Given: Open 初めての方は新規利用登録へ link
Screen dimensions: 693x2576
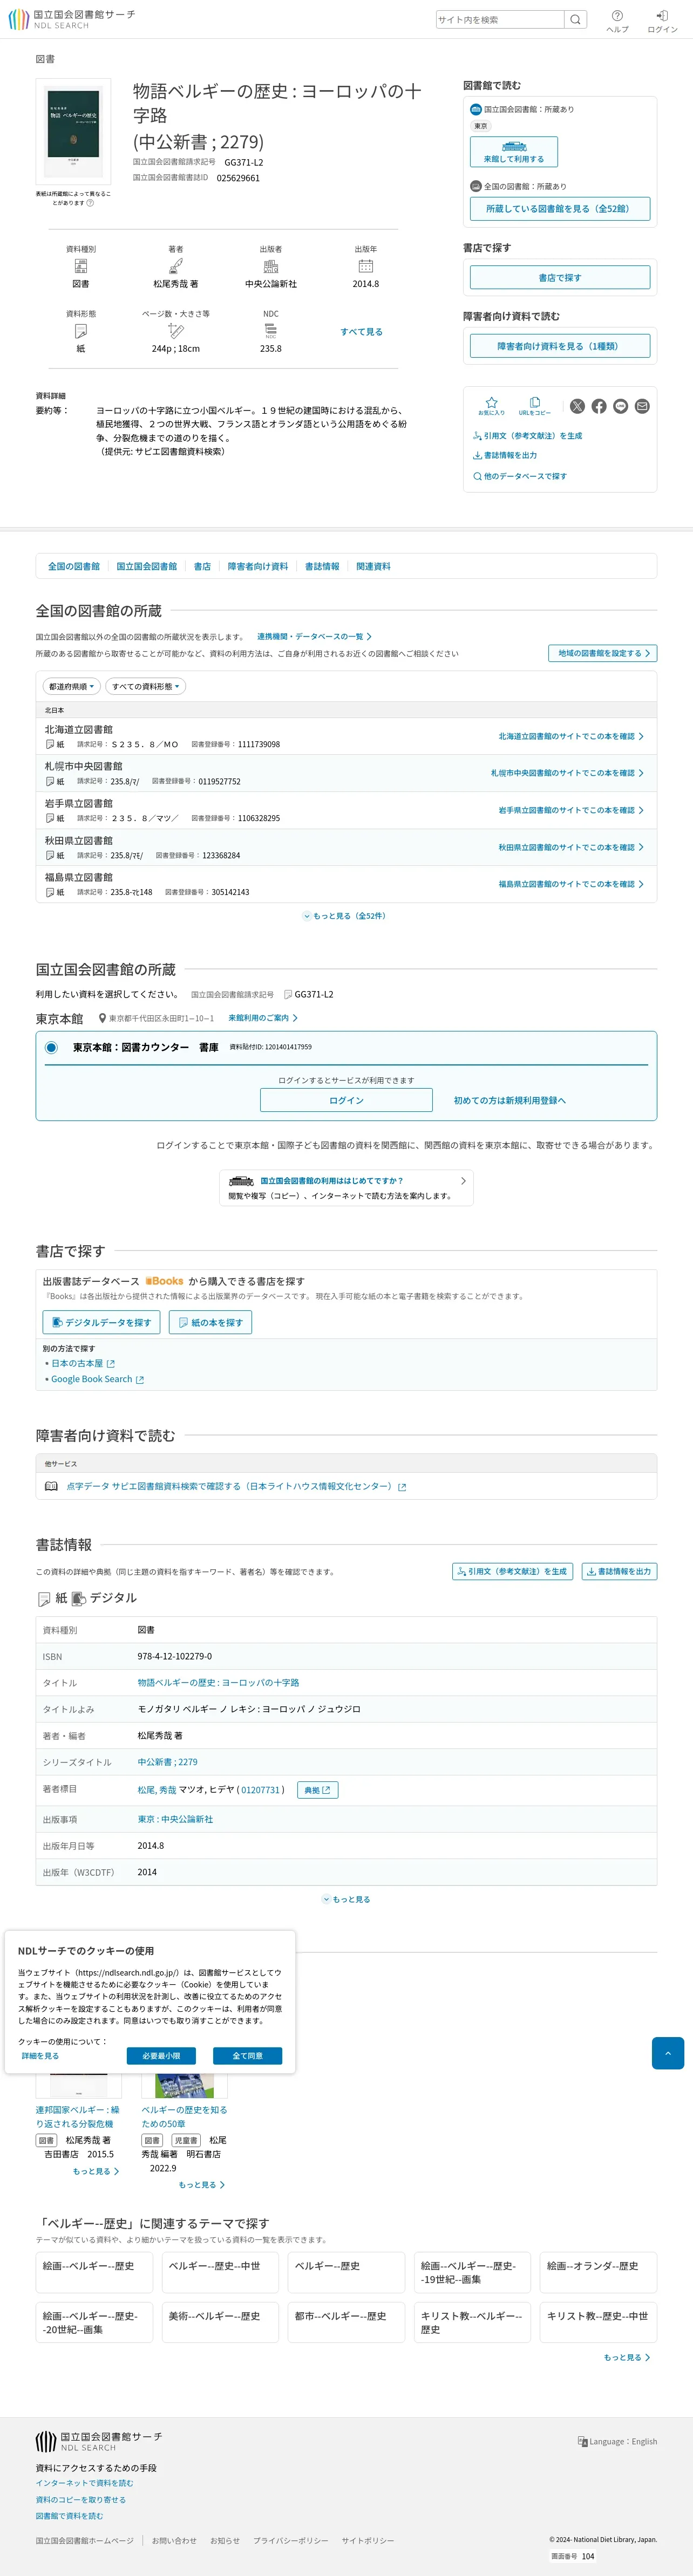Looking at the screenshot, I should tap(510, 1100).
